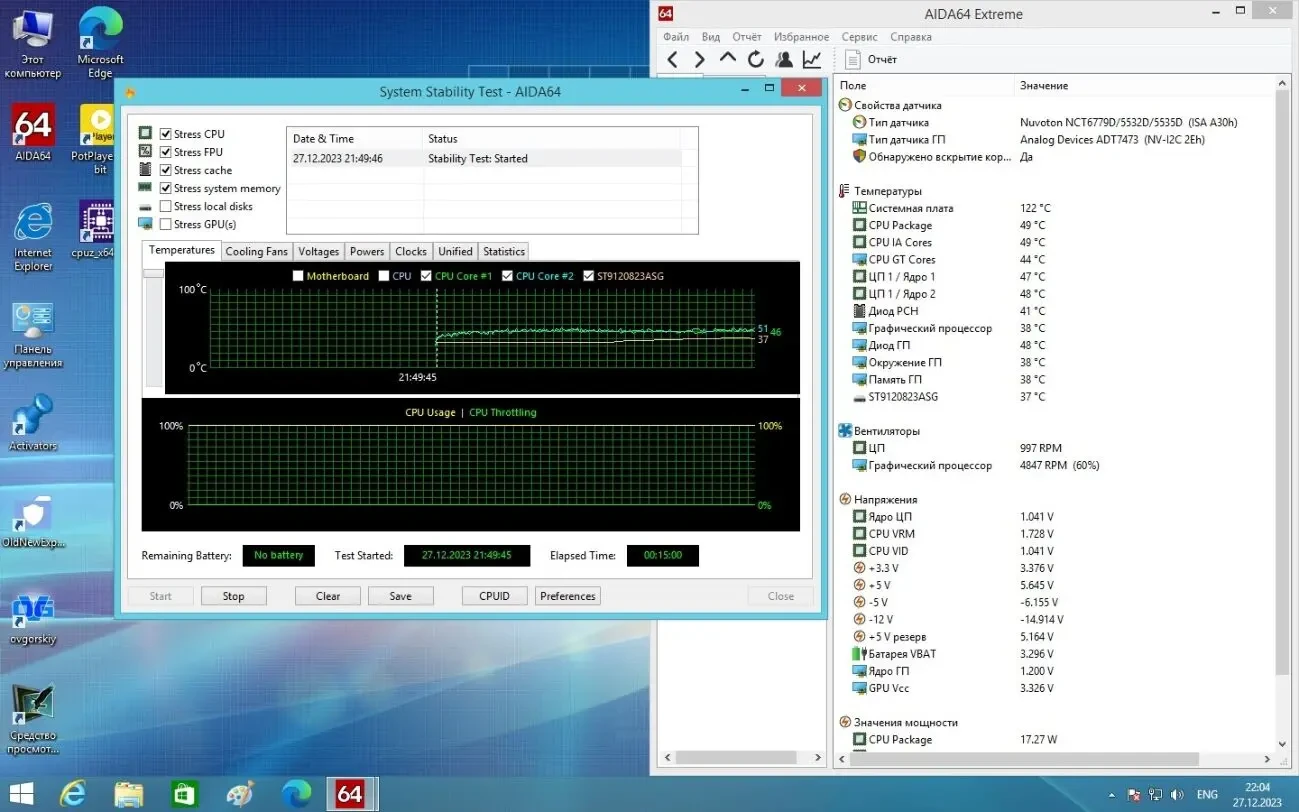
Task: Open the Preferences dialog
Action: [567, 595]
